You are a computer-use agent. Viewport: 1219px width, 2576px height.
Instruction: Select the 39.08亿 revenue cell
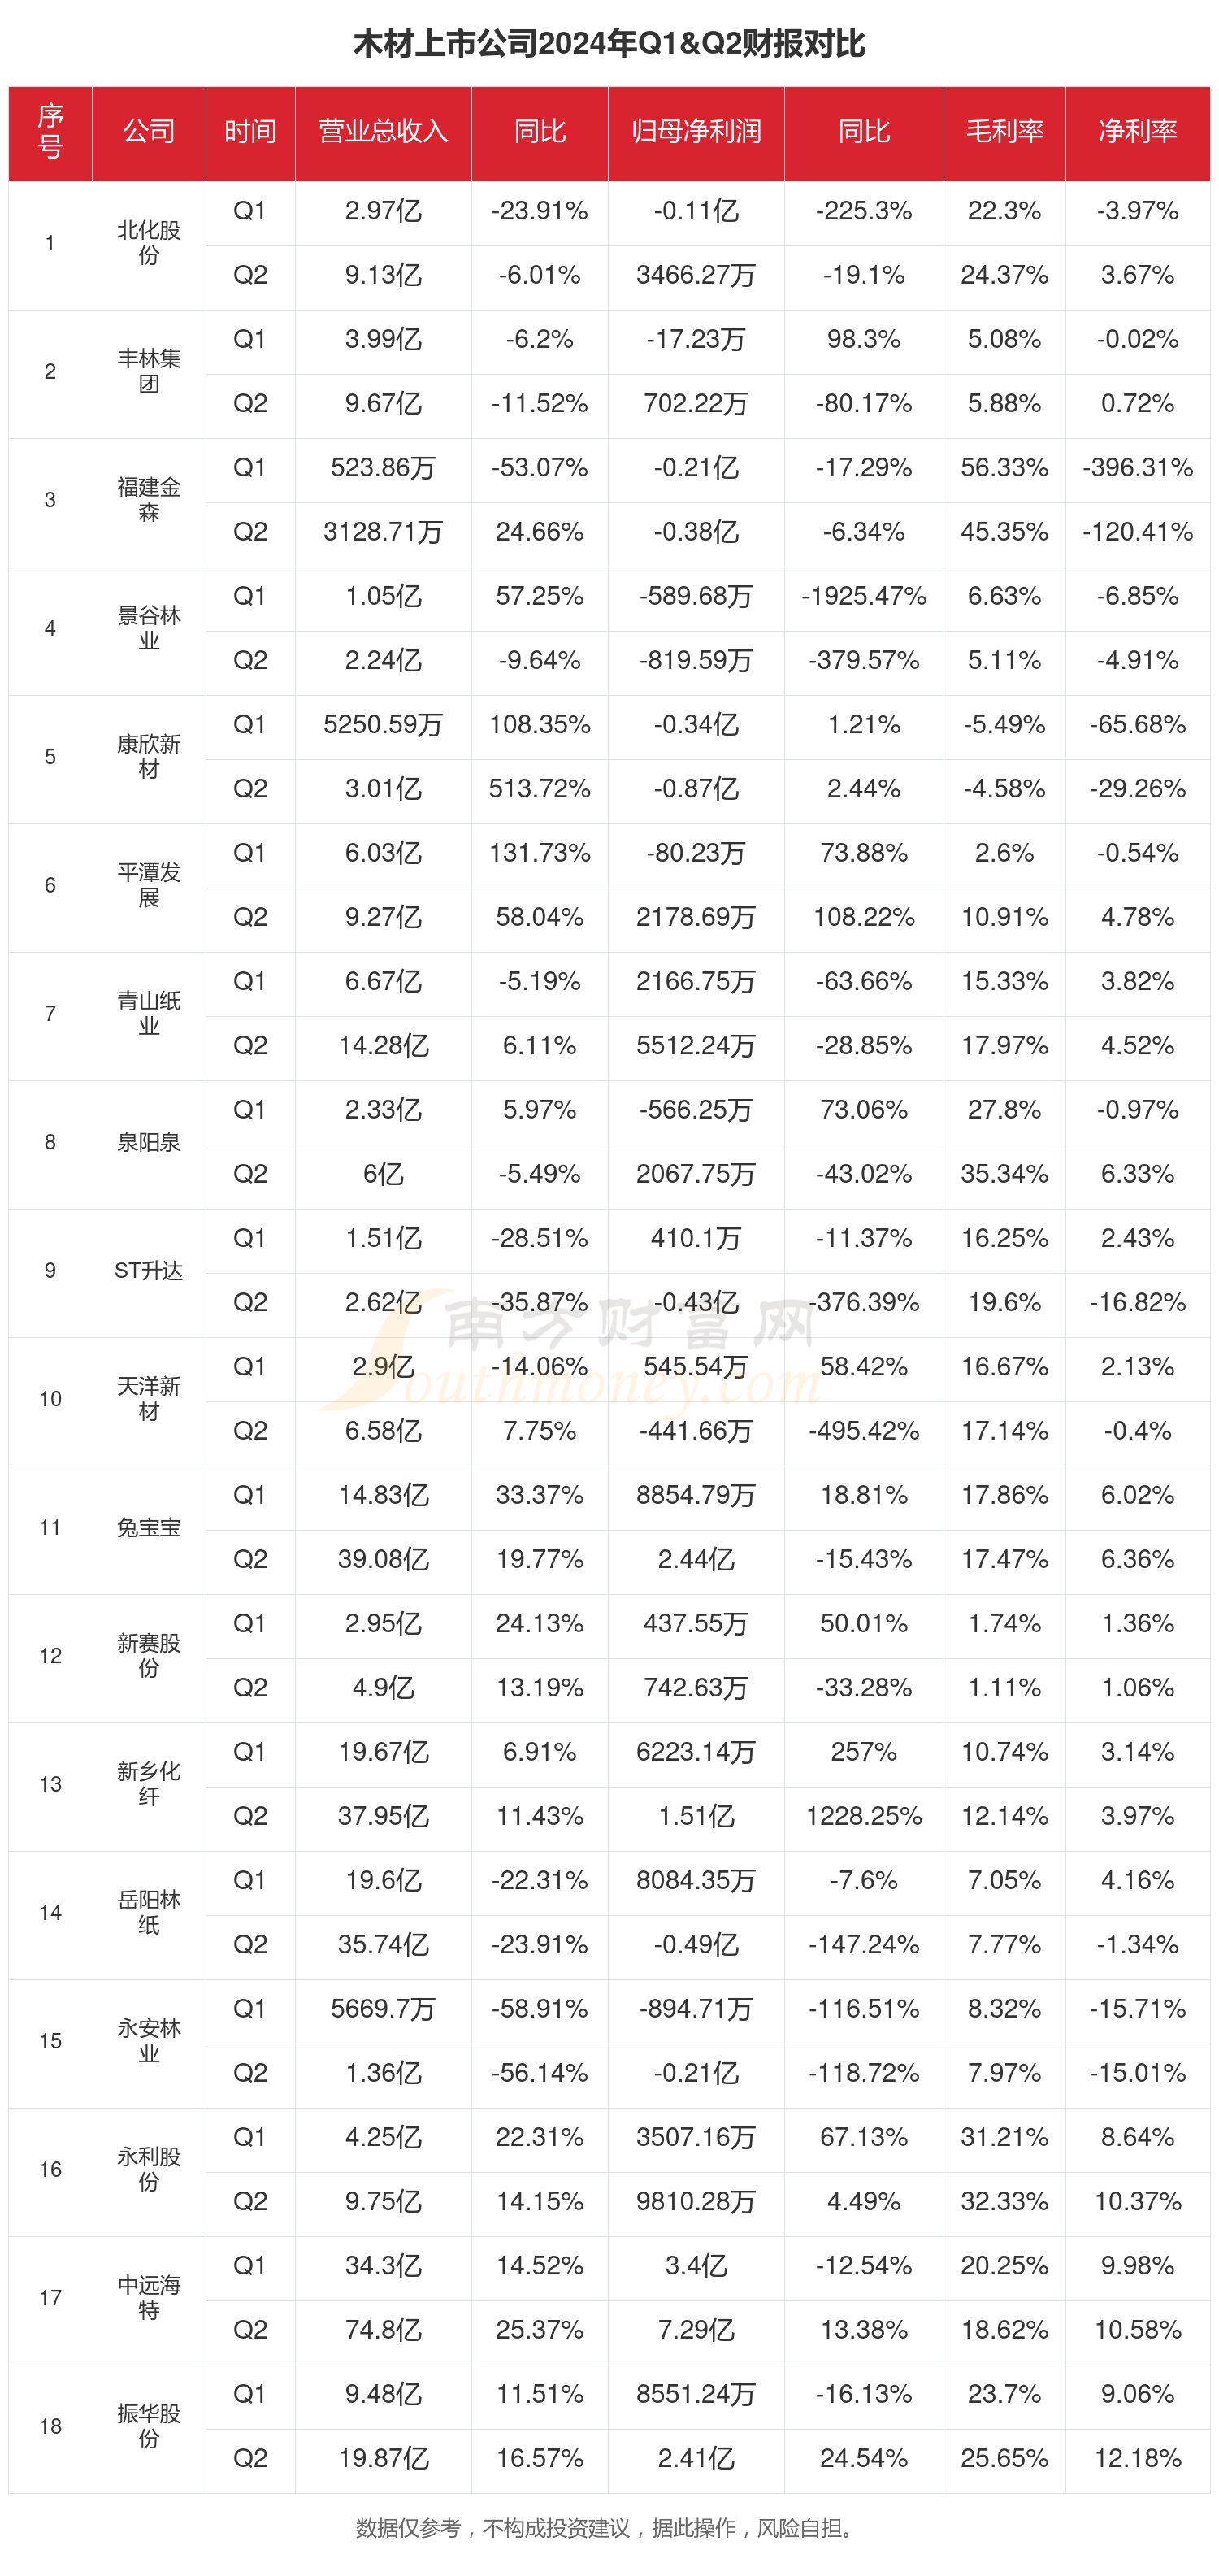pos(383,1559)
